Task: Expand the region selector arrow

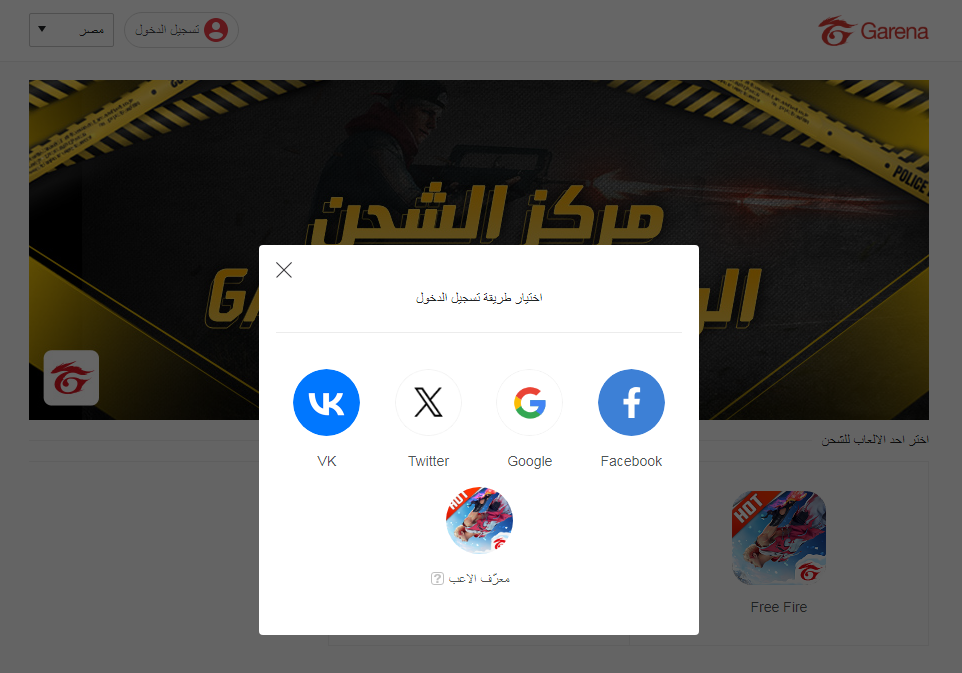Action: [42, 29]
